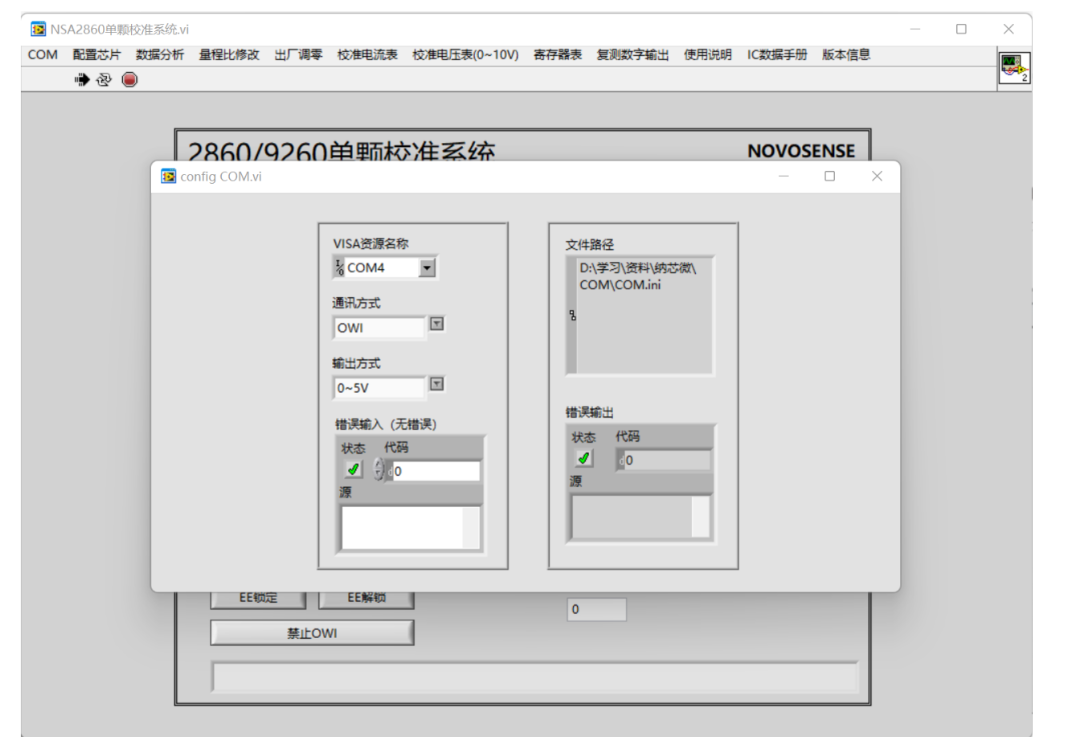Open the 输出方式 0~5V dropdown arrow
Screen dimensions: 1069x737
[437, 384]
